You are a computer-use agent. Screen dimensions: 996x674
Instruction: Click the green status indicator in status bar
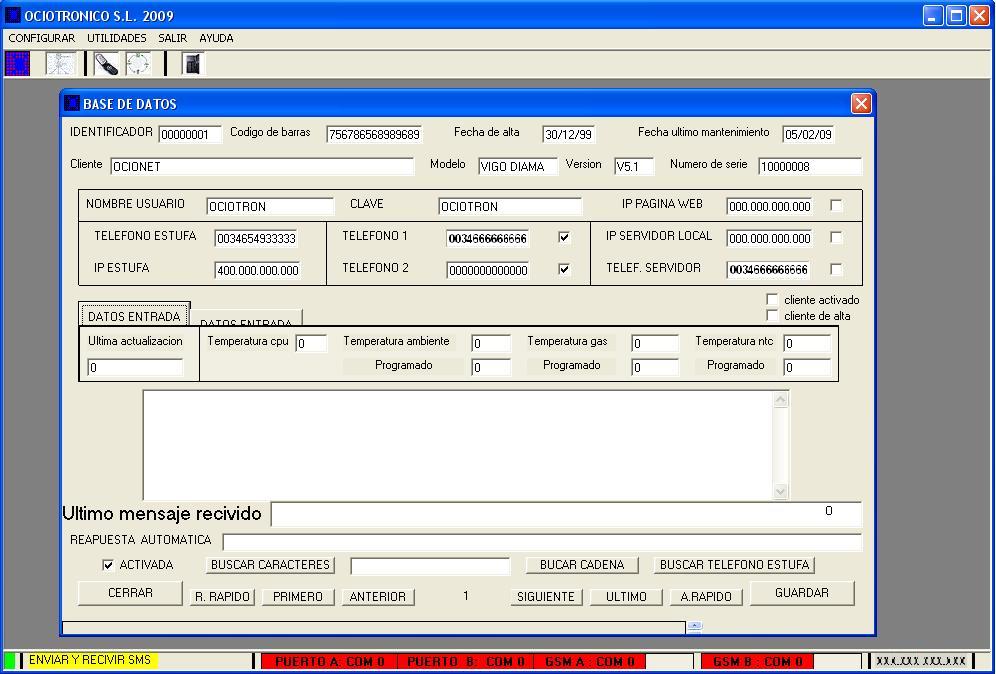[x=10, y=661]
